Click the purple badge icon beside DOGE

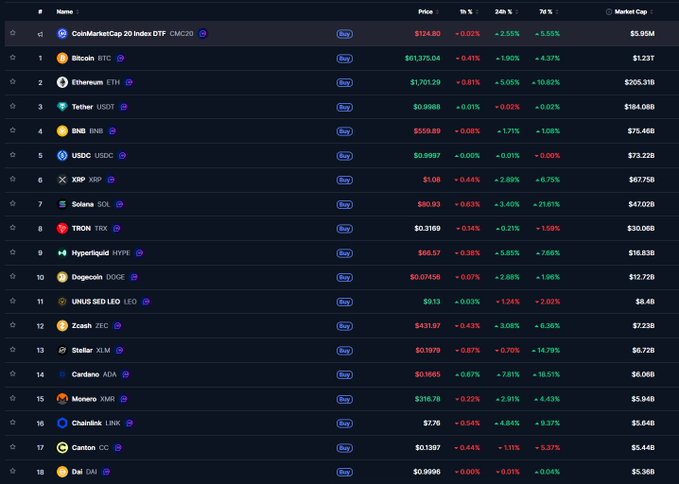(x=134, y=277)
